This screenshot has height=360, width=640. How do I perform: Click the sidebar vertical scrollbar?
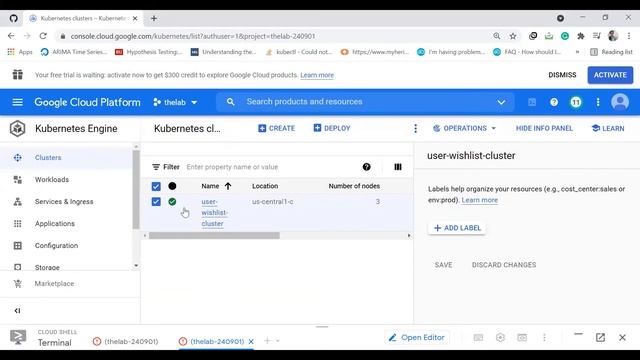pyautogui.click(x=136, y=190)
